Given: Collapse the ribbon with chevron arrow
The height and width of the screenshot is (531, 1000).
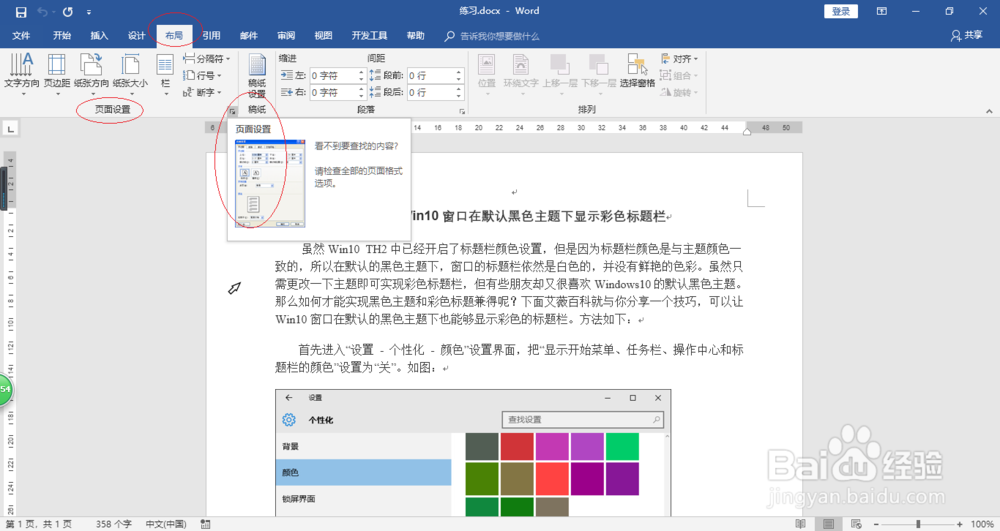Looking at the screenshot, I should pos(989,111).
